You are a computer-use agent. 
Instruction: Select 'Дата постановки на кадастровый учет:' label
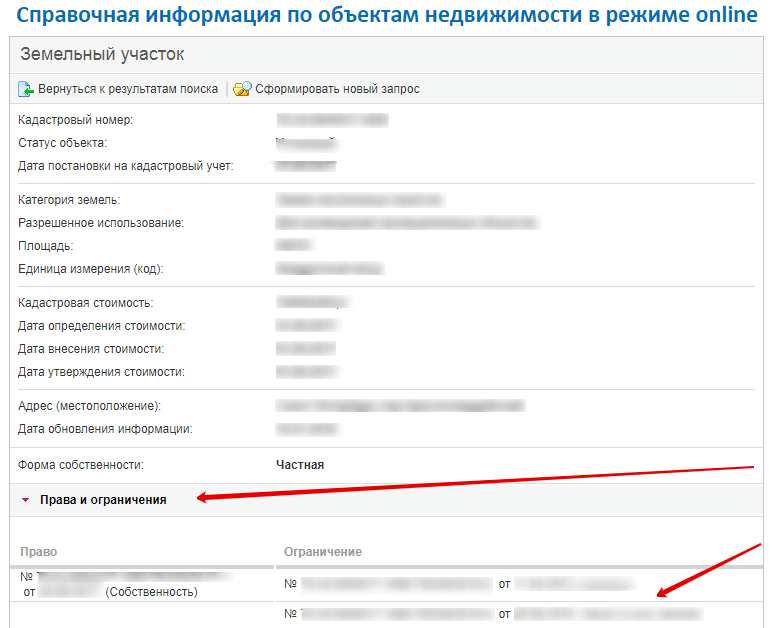tap(126, 166)
